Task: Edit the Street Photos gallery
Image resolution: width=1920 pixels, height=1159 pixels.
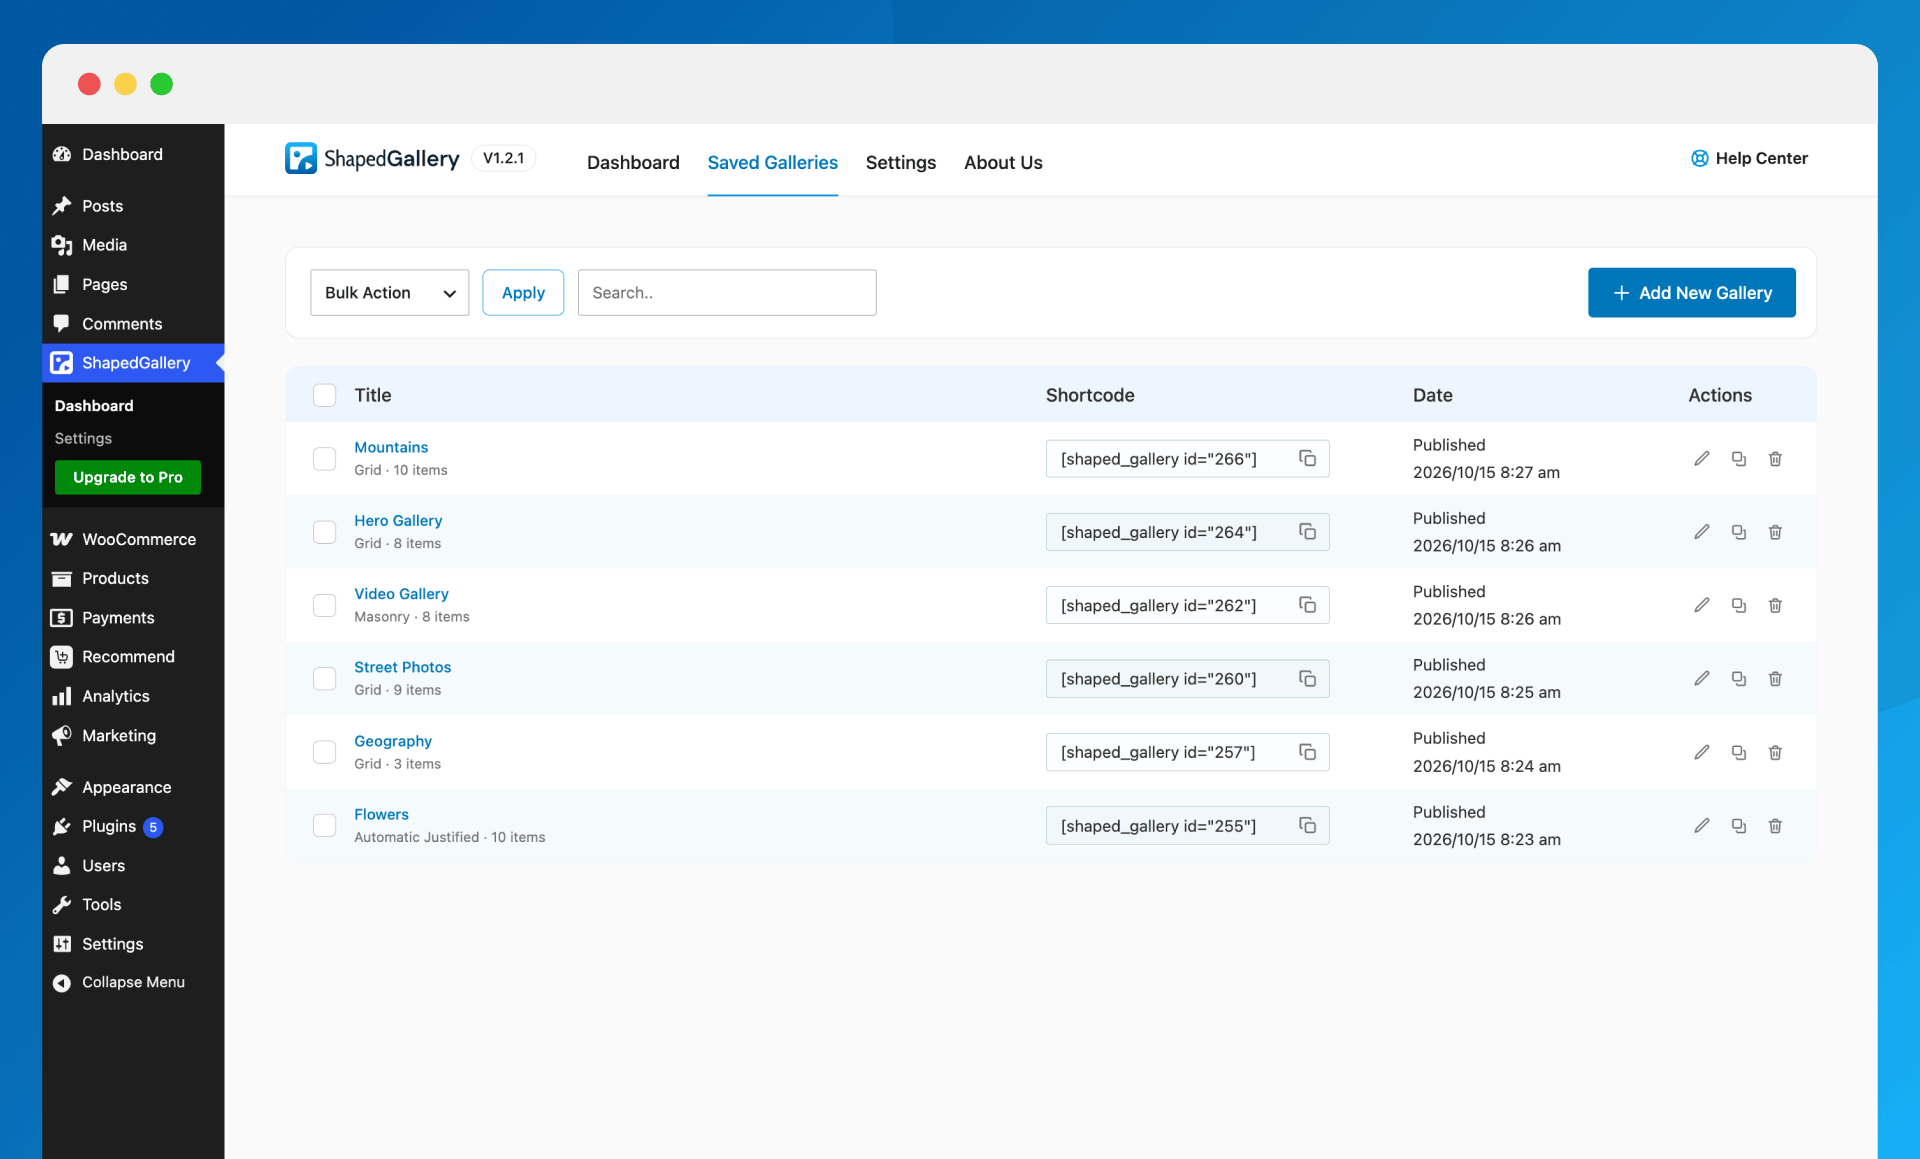Action: click(x=1702, y=678)
